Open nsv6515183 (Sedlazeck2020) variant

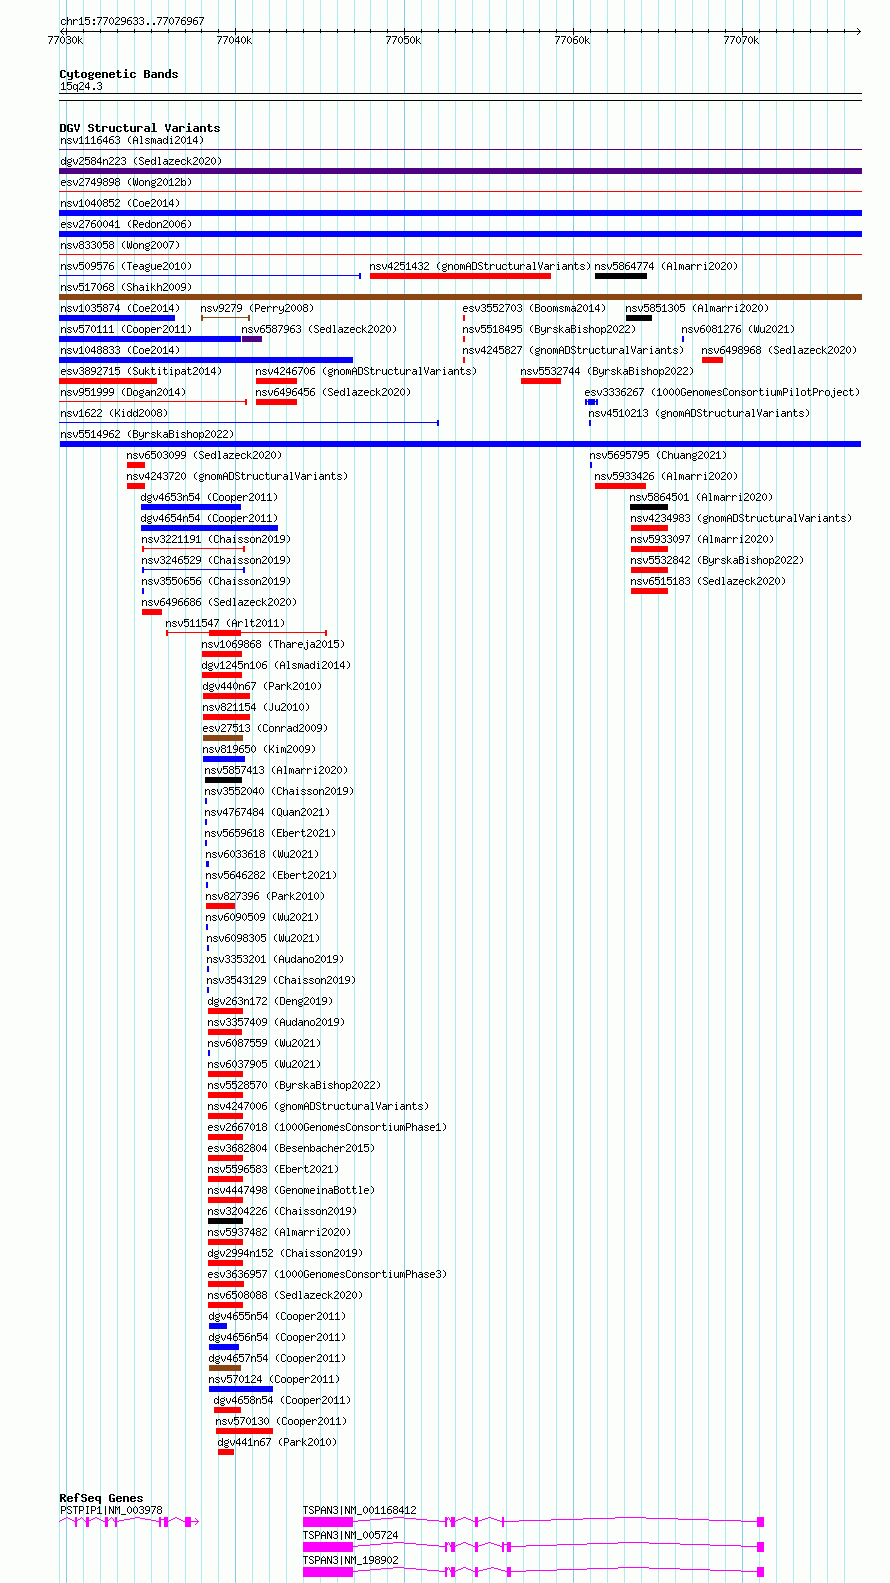pos(707,581)
